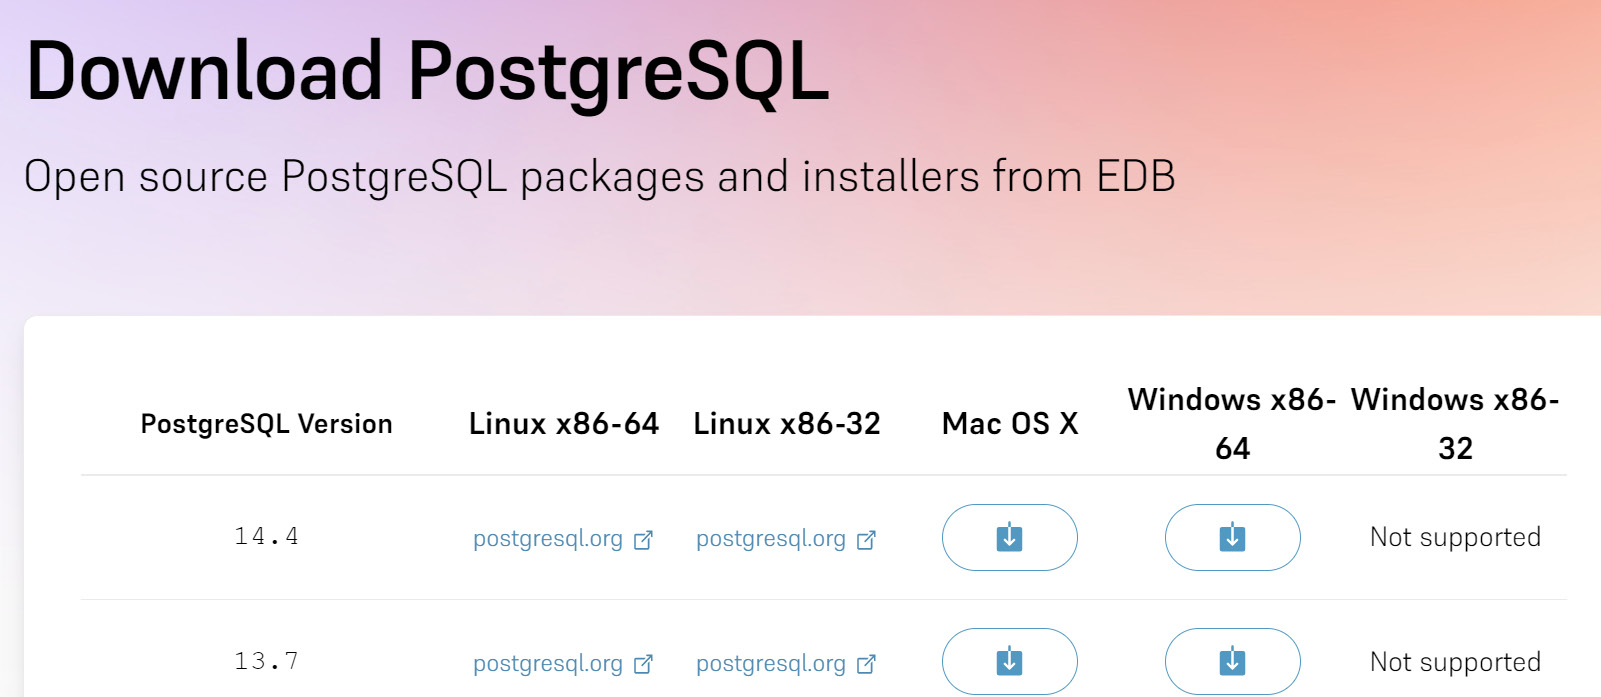Viewport: 1601px width, 697px height.
Task: Click external link icon for 13.7 Linux x86-32
Action: pos(866,664)
